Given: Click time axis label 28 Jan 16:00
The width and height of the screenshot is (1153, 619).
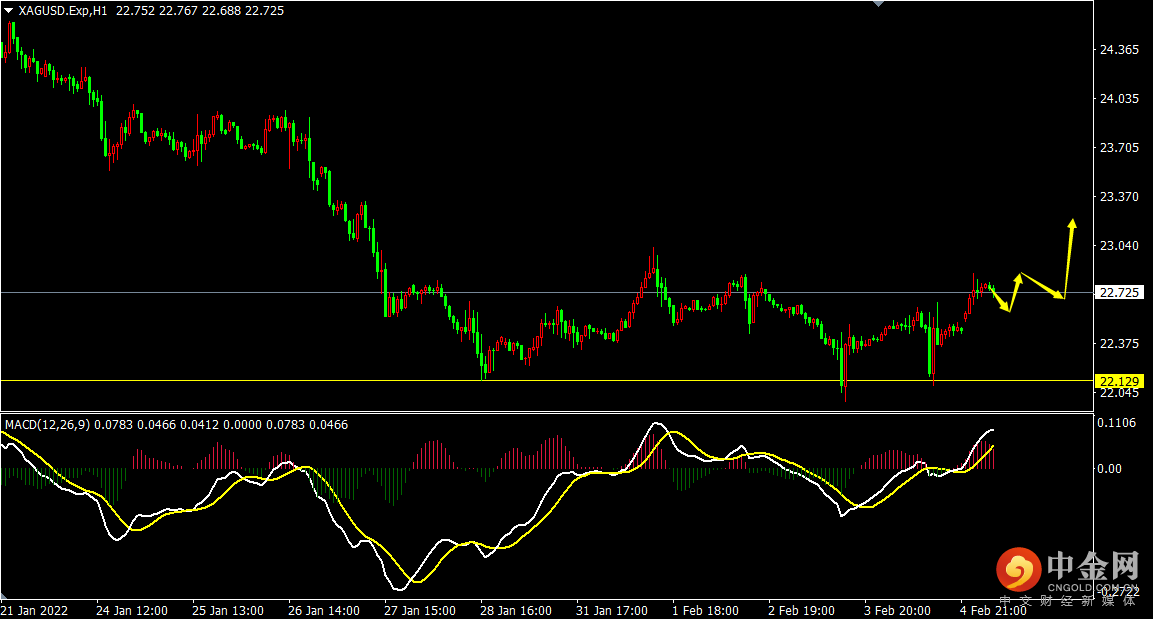Looking at the screenshot, I should click(516, 611).
